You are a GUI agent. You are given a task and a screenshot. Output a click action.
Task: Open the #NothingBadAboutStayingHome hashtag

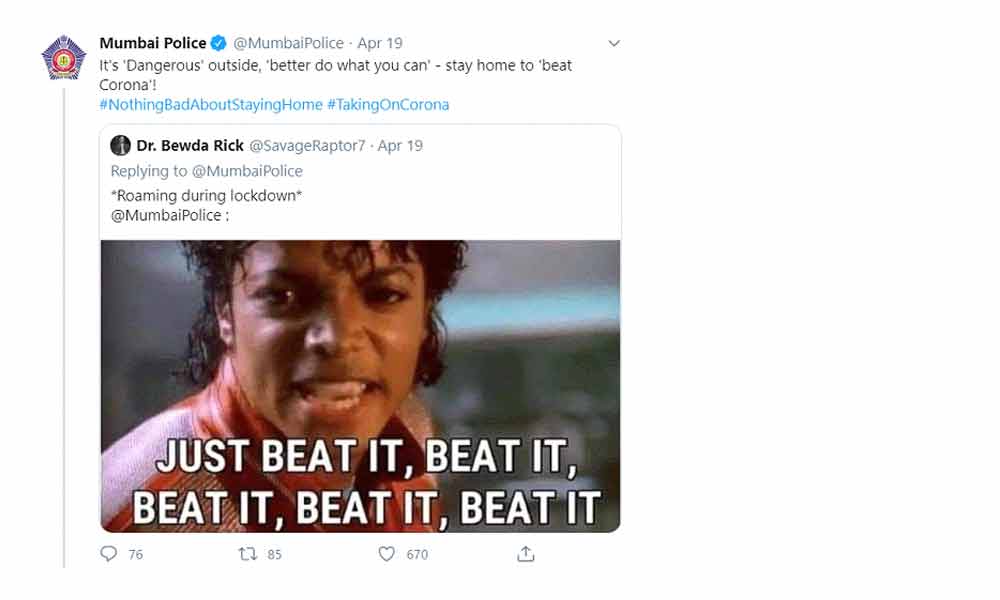pos(211,105)
